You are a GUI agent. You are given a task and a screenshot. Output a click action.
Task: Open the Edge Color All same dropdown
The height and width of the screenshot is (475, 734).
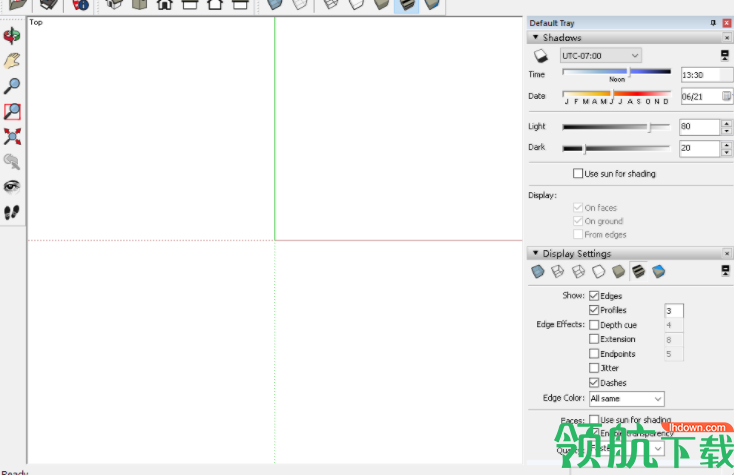(x=626, y=399)
